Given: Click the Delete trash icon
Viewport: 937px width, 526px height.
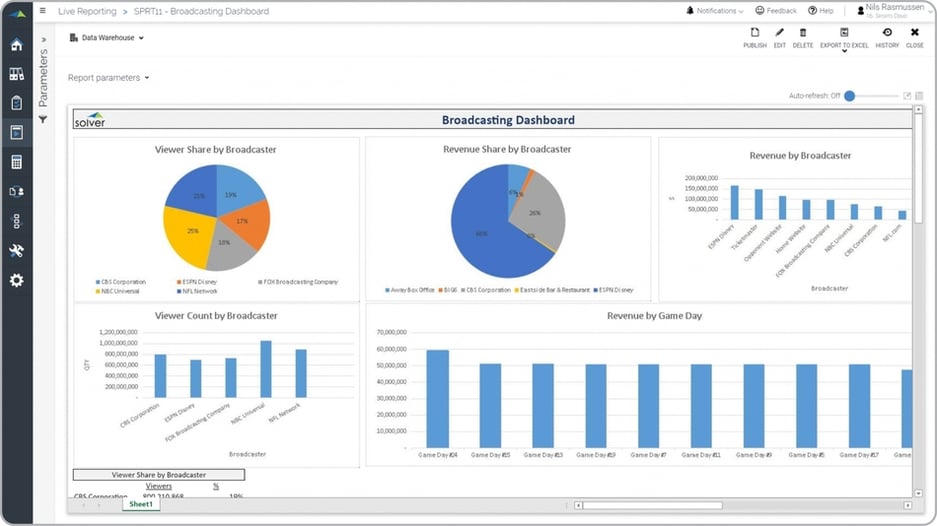Looking at the screenshot, I should pyautogui.click(x=802, y=37).
